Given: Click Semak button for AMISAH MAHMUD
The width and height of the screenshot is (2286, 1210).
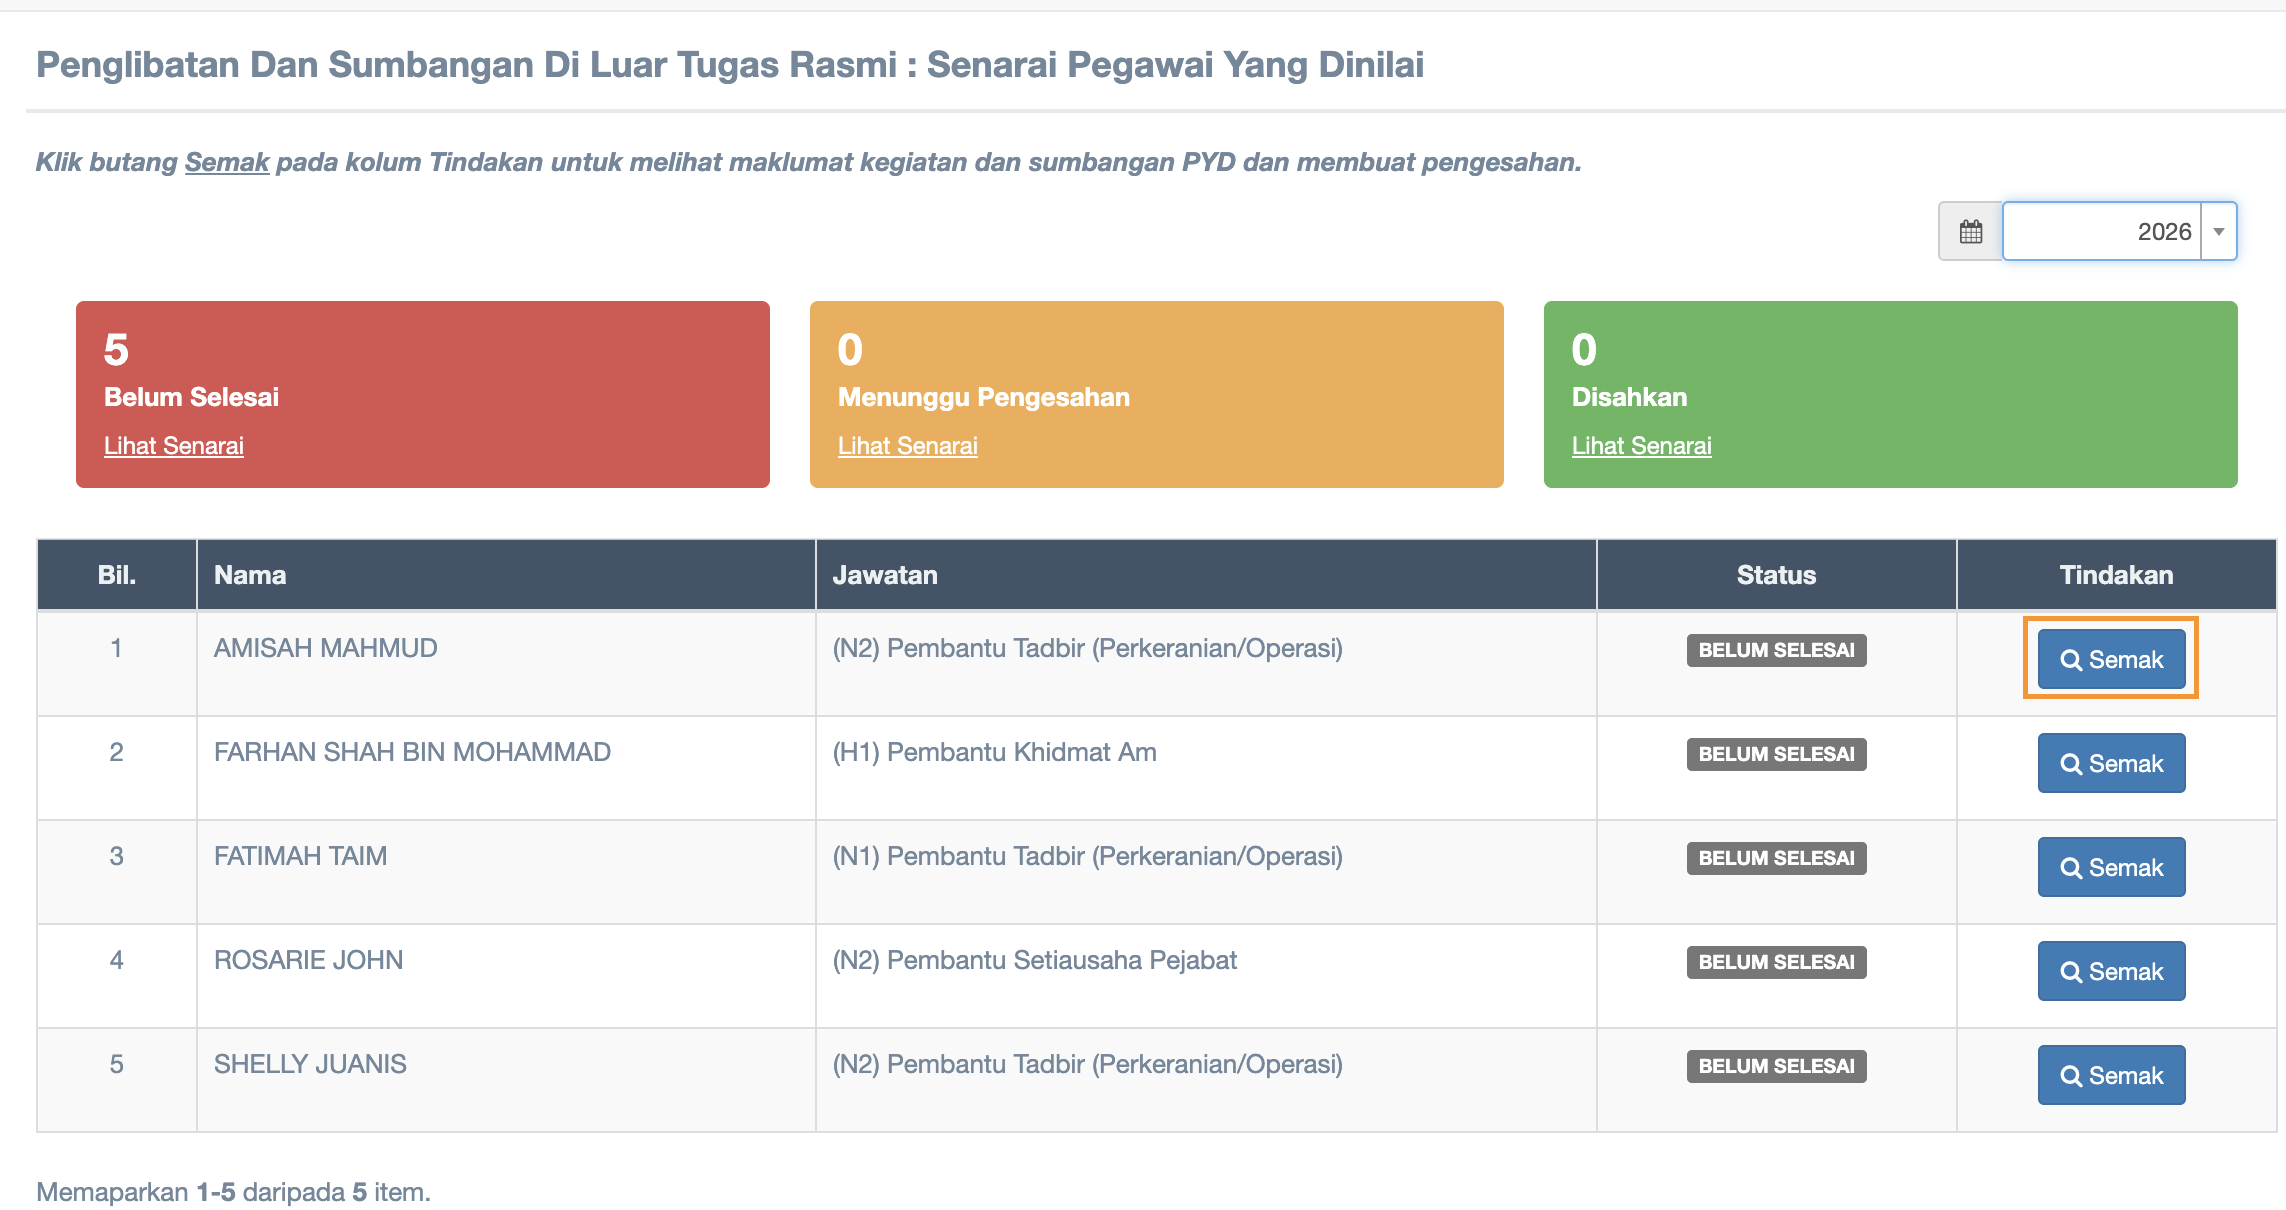Looking at the screenshot, I should [2111, 660].
